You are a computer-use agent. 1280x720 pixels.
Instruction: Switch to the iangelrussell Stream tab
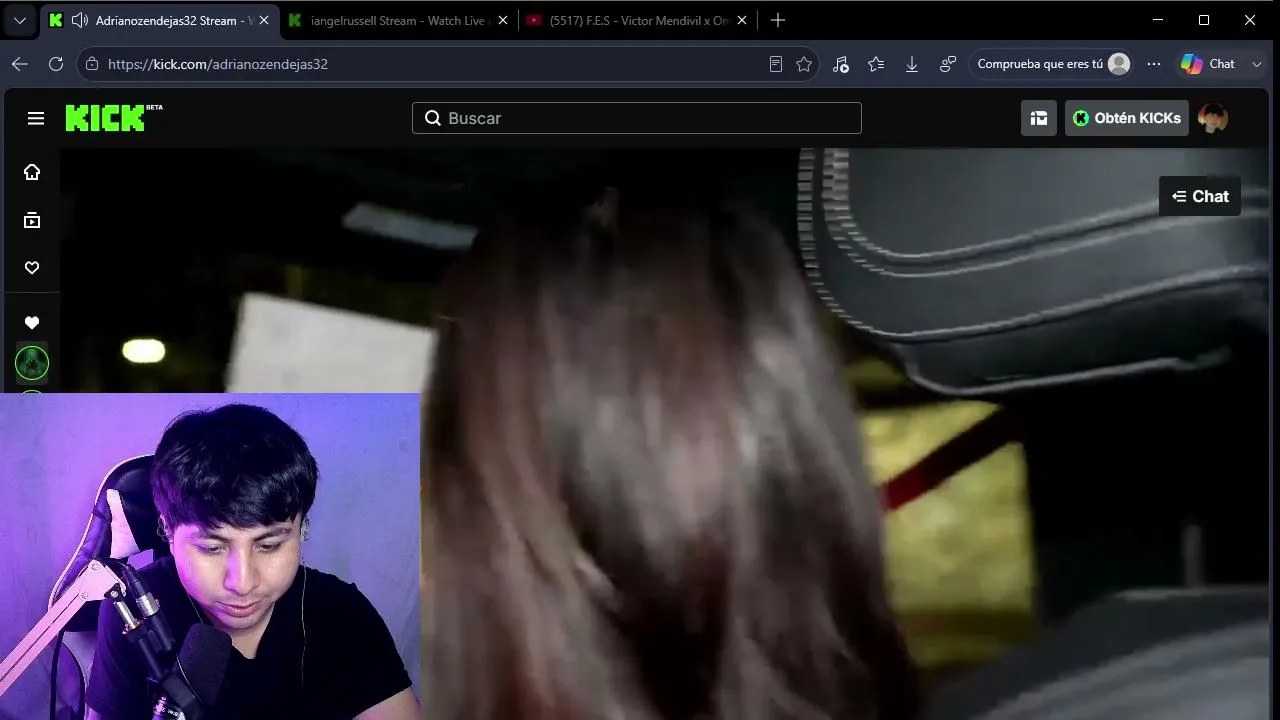pyautogui.click(x=397, y=20)
